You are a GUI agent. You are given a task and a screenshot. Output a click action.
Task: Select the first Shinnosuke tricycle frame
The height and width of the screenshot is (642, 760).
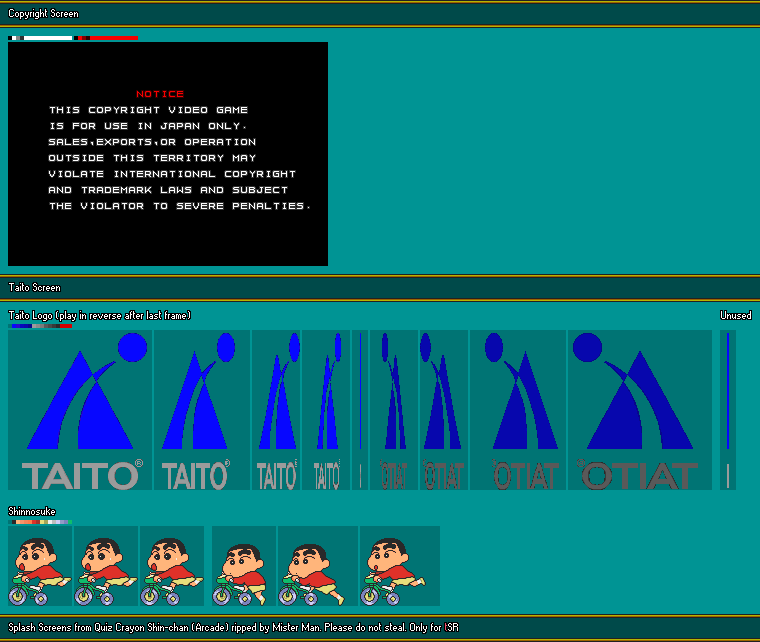[40, 566]
